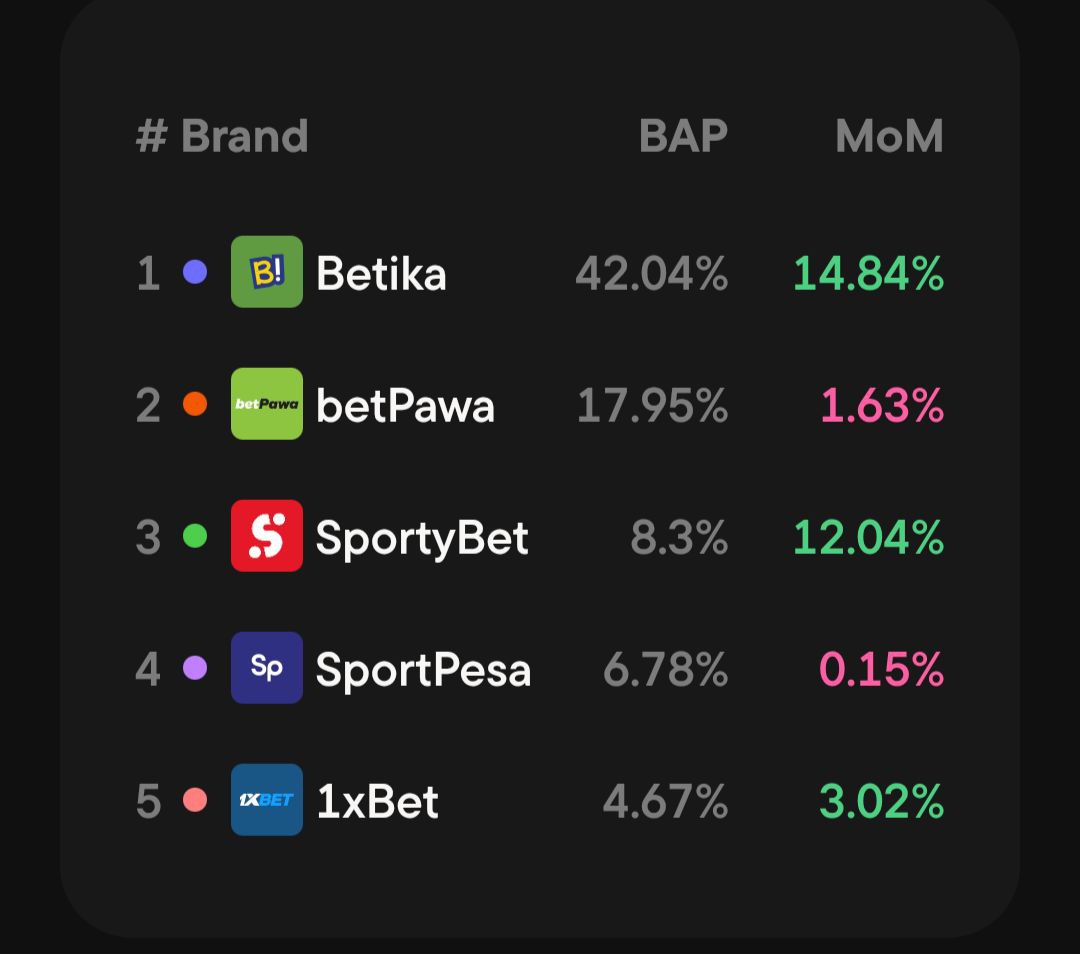Screen dimensions: 1080x954
Task: Open the 1xBet brand name
Action: pyautogui.click(x=377, y=802)
